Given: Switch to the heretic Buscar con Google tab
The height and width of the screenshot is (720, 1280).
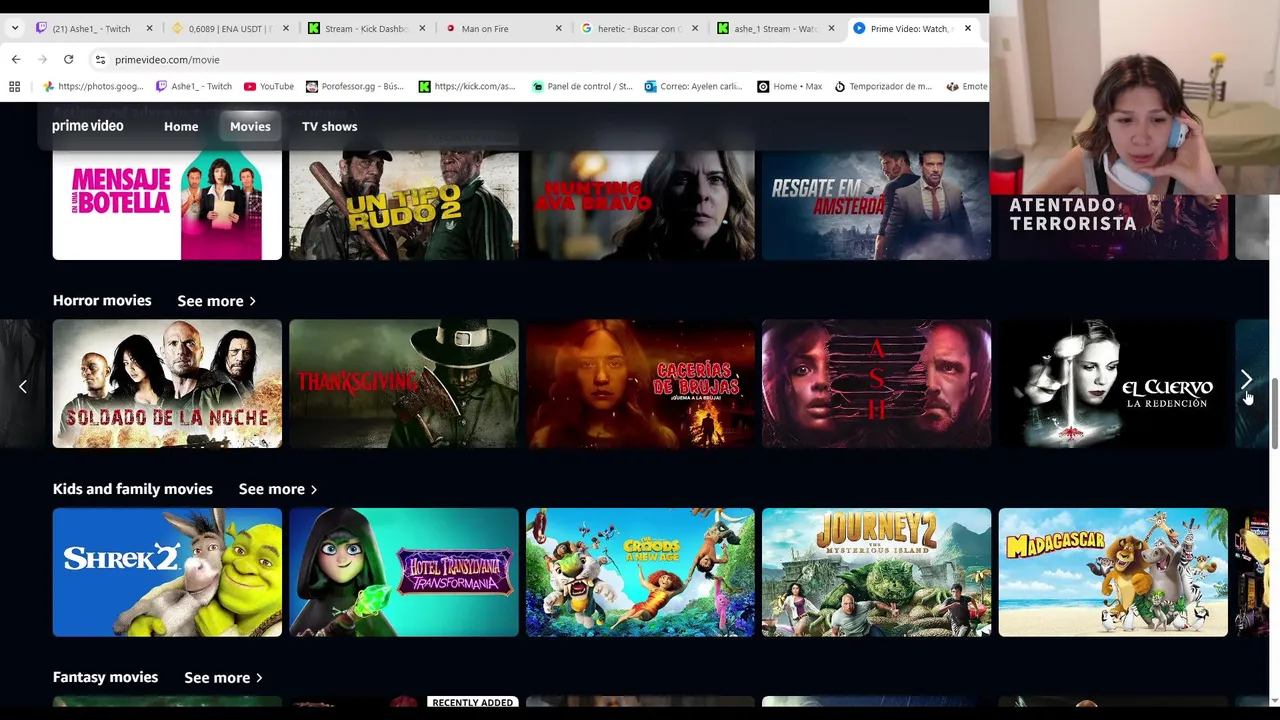Looking at the screenshot, I should tap(639, 28).
